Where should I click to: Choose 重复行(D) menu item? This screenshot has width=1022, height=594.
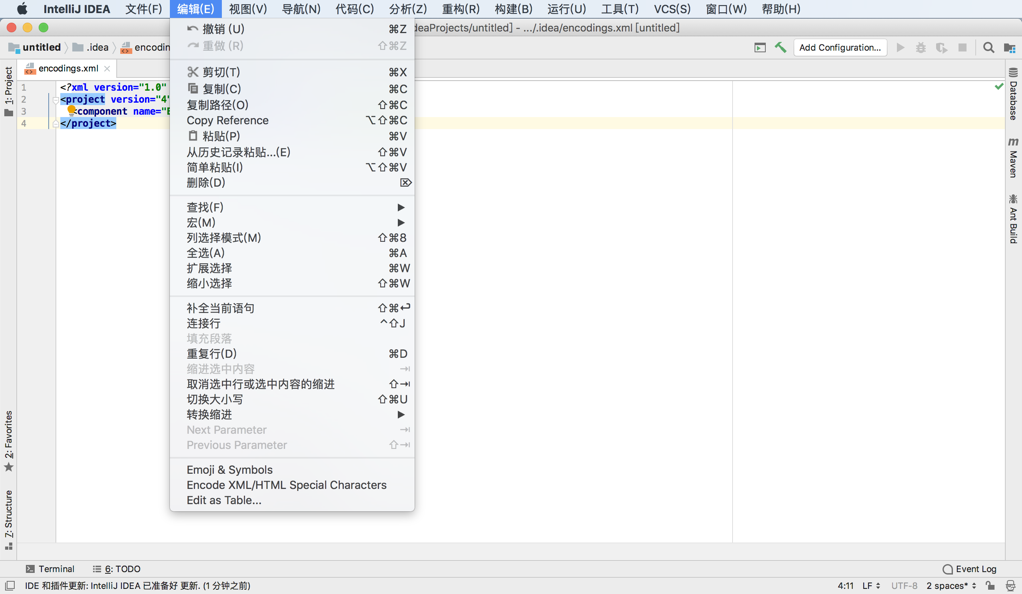[x=292, y=354]
